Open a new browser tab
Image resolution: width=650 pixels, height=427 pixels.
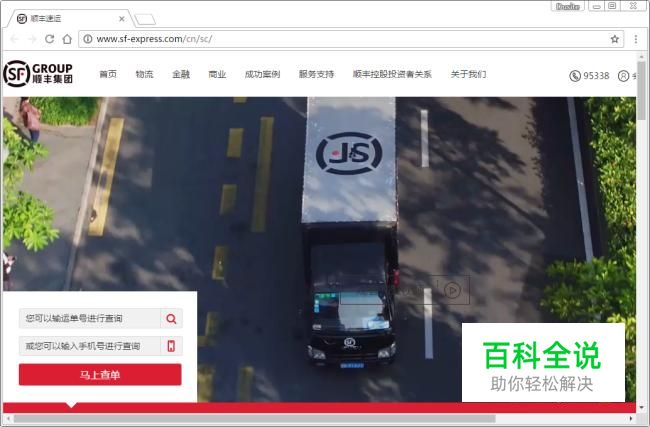tap(145, 19)
